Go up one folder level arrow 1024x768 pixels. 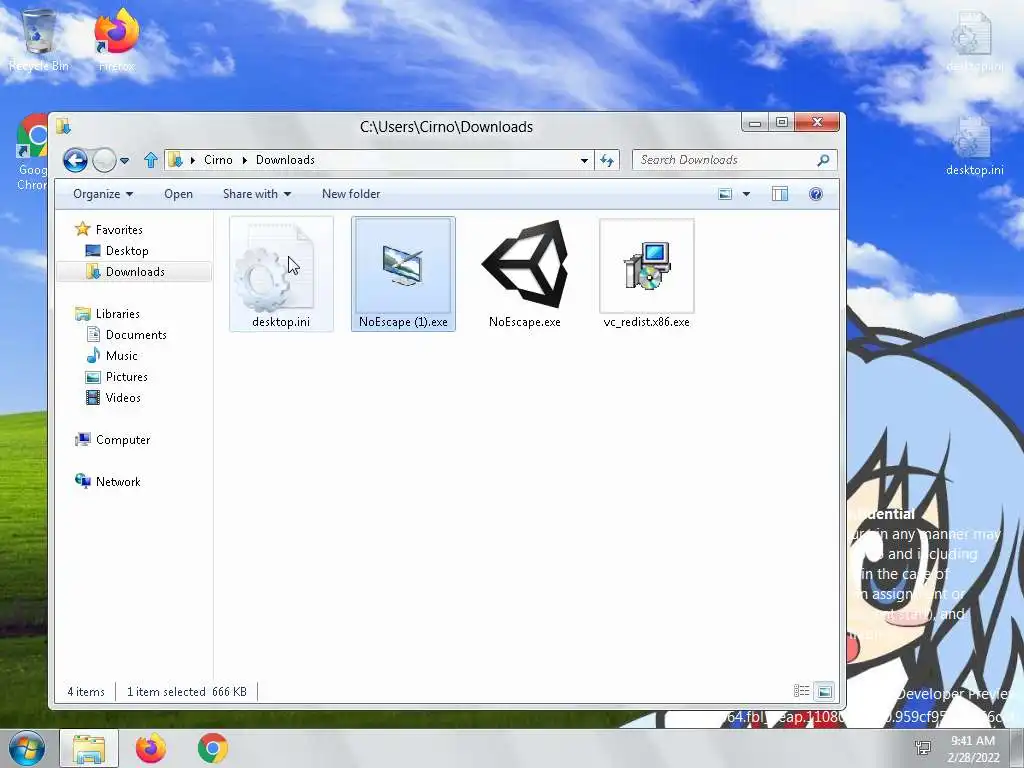(x=151, y=160)
